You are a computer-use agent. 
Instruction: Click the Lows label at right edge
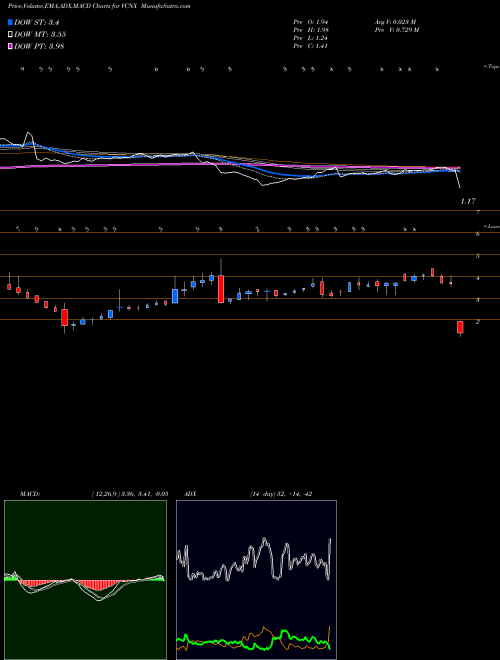492,226
